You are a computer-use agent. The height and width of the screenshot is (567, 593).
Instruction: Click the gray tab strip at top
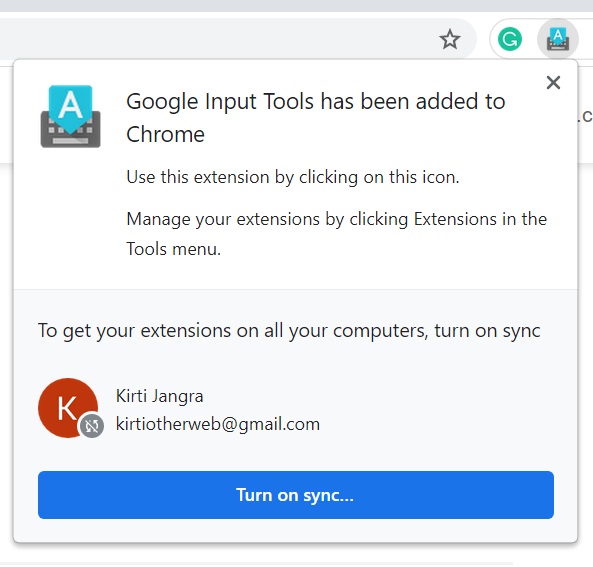[x=296, y=5]
